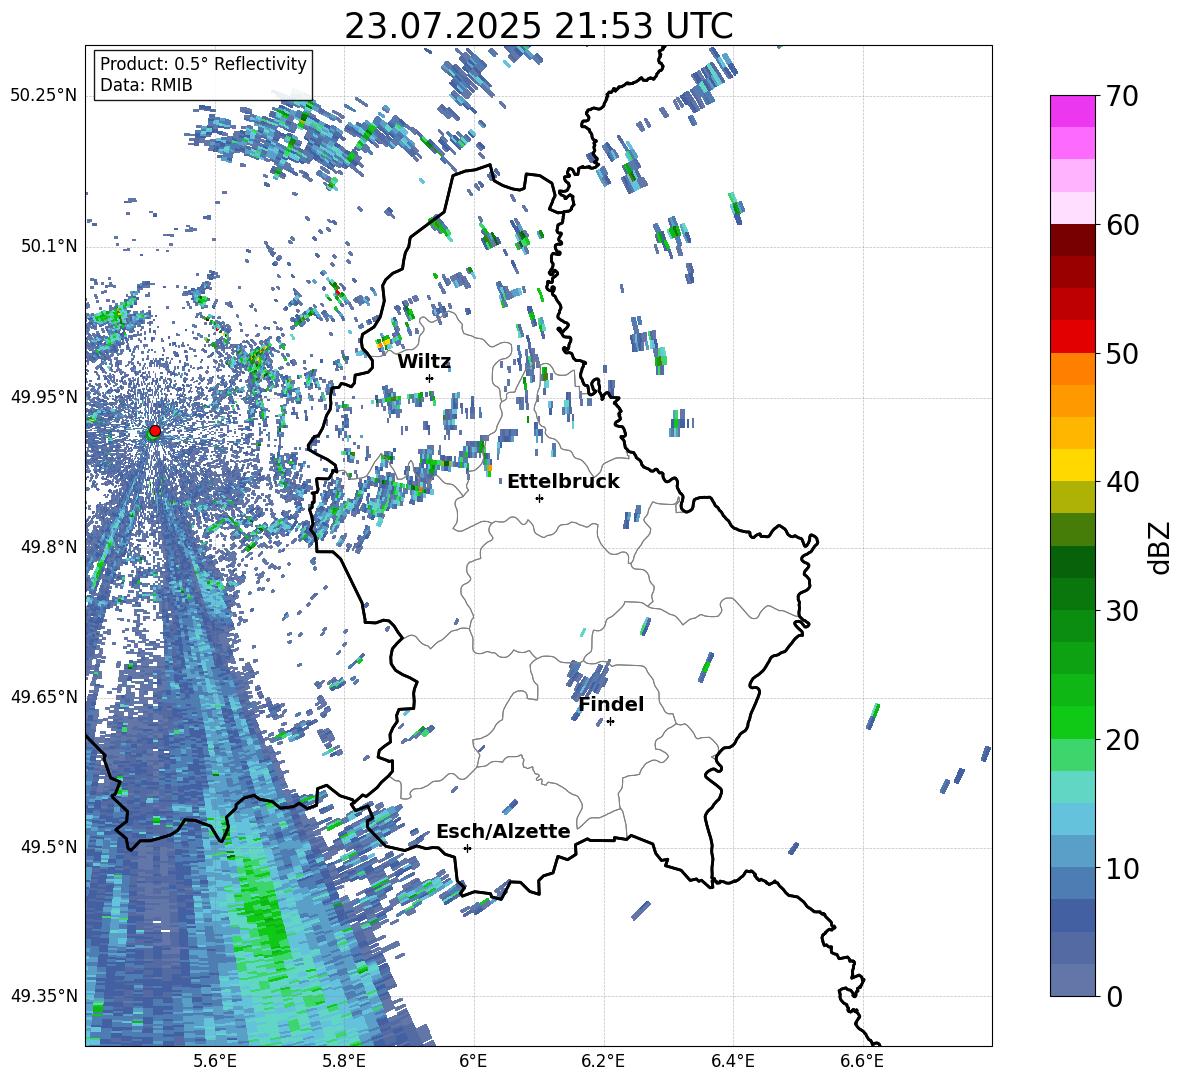1184x1081 pixels.
Task: Click the 70 value on the colorbar
Action: tap(1122, 96)
